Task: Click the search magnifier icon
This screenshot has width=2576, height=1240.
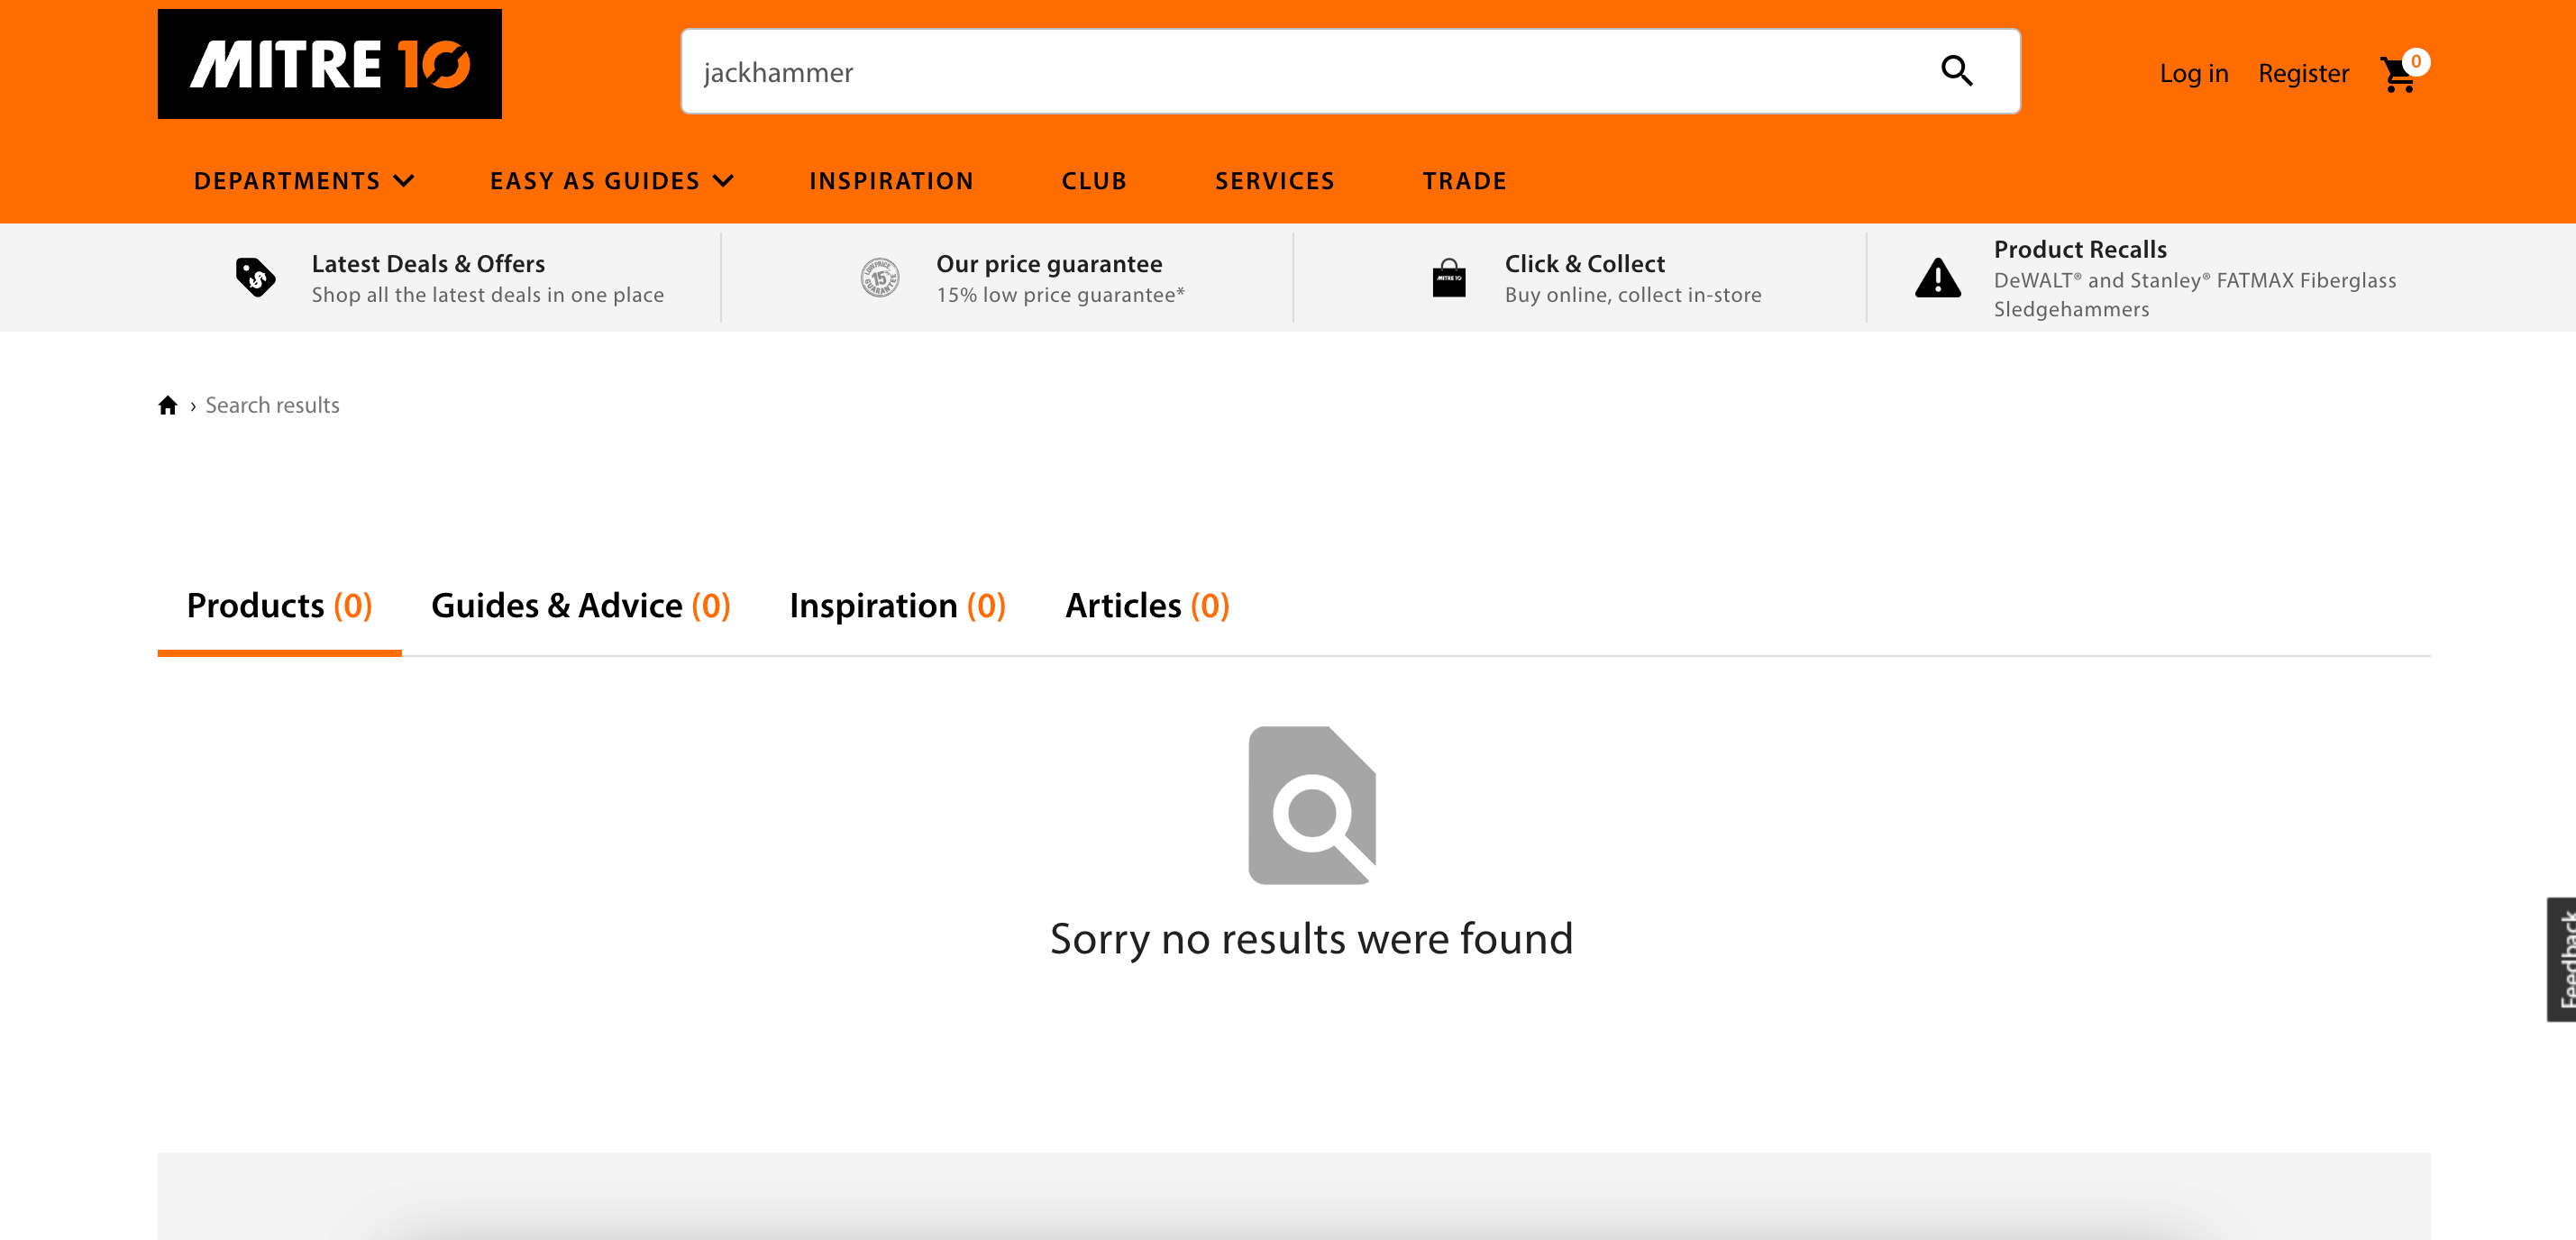Action: pos(1956,71)
